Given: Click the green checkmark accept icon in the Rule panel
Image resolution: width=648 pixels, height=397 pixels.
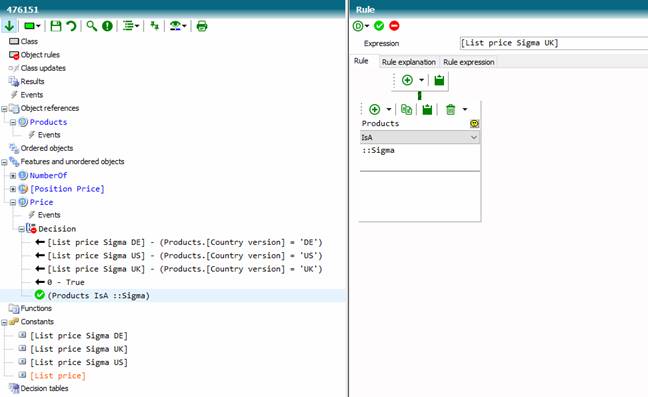Looking at the screenshot, I should click(379, 26).
